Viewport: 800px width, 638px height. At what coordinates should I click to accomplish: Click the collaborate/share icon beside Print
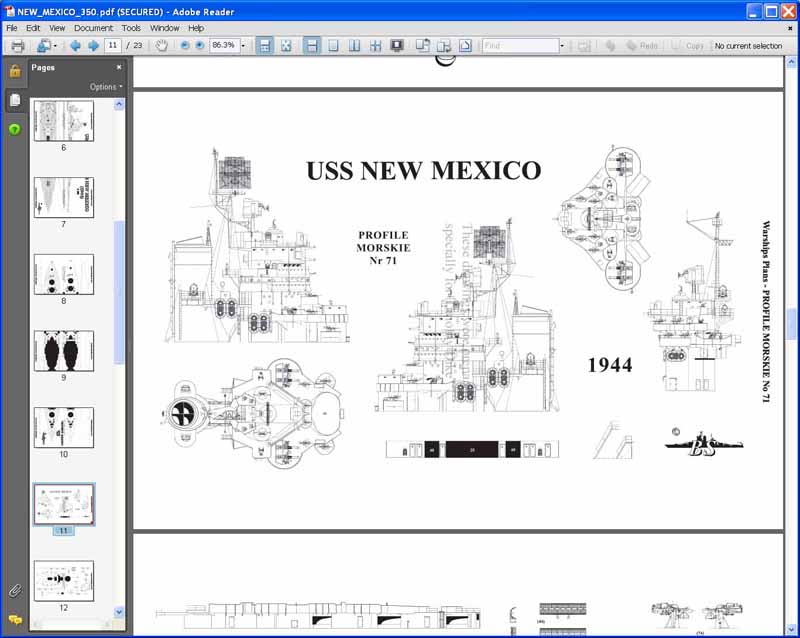pyautogui.click(x=43, y=46)
